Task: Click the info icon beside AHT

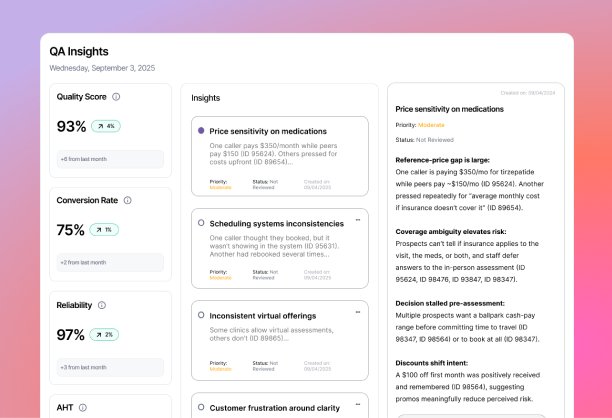Action: (x=83, y=408)
